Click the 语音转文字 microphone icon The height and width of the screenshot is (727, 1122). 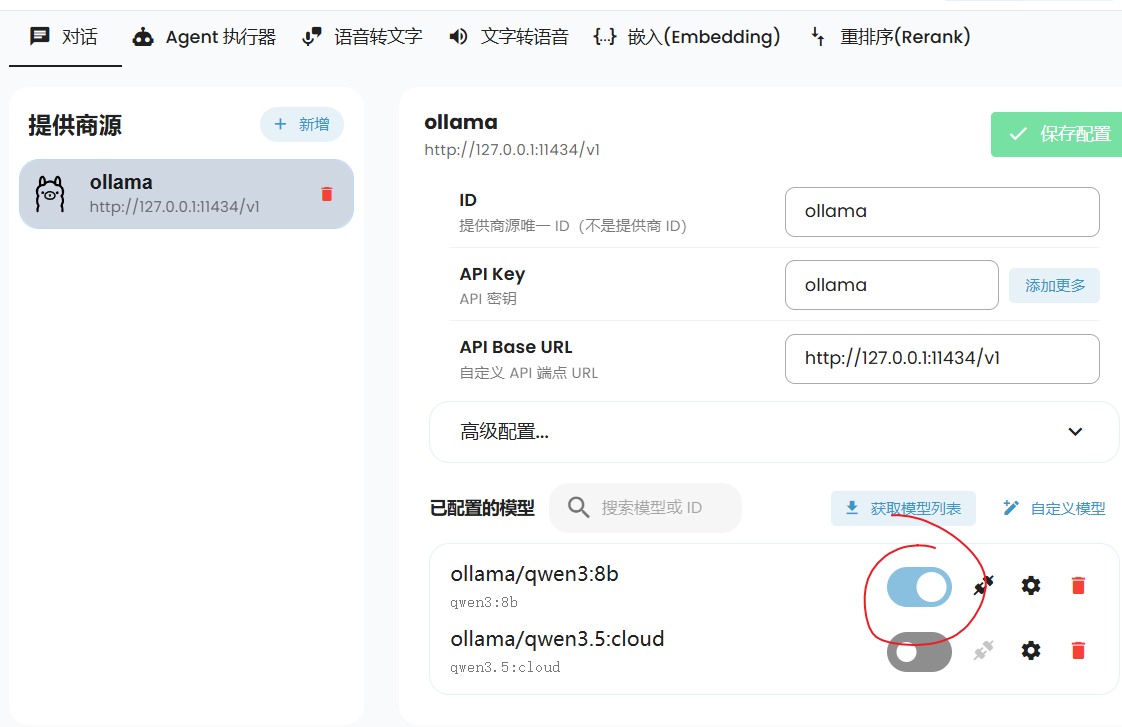coord(311,37)
